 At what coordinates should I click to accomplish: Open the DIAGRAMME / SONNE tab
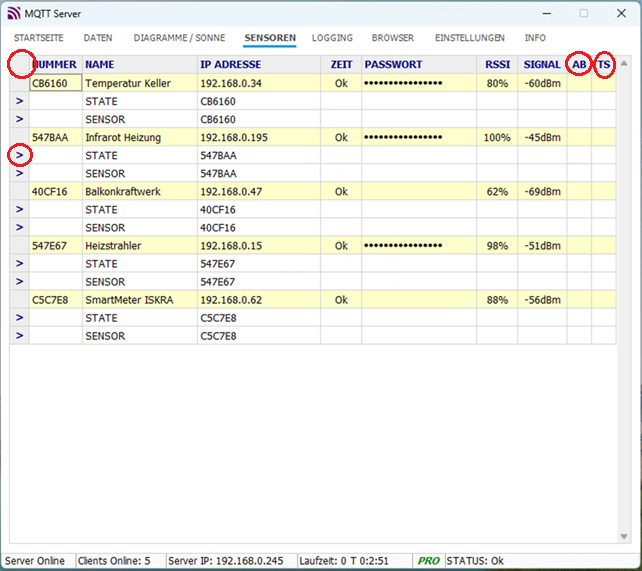tap(180, 38)
